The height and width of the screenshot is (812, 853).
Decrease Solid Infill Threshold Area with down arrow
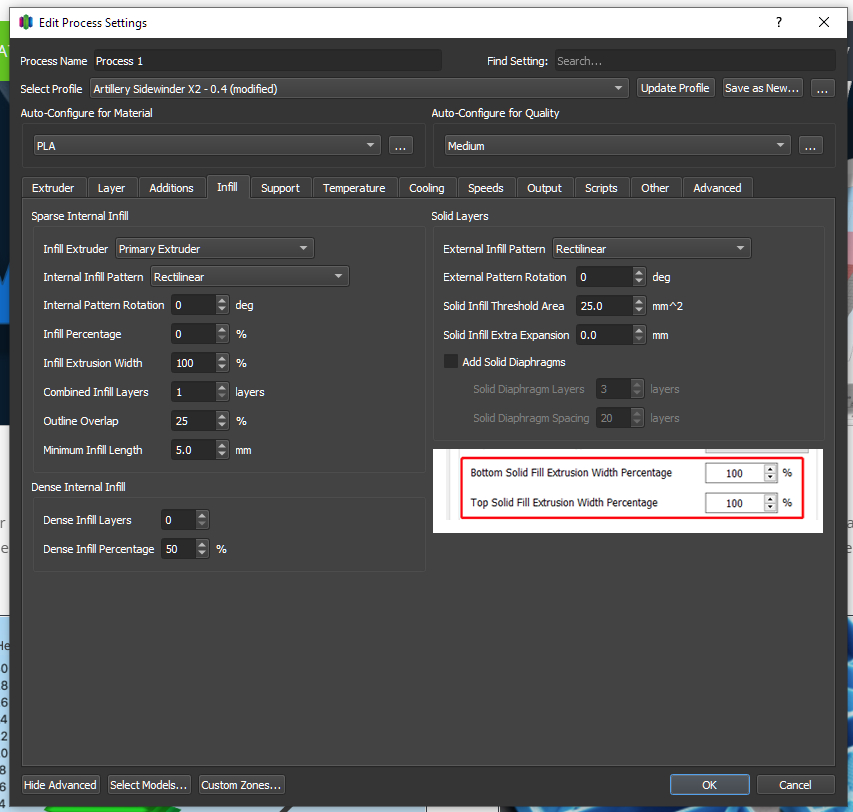point(639,311)
